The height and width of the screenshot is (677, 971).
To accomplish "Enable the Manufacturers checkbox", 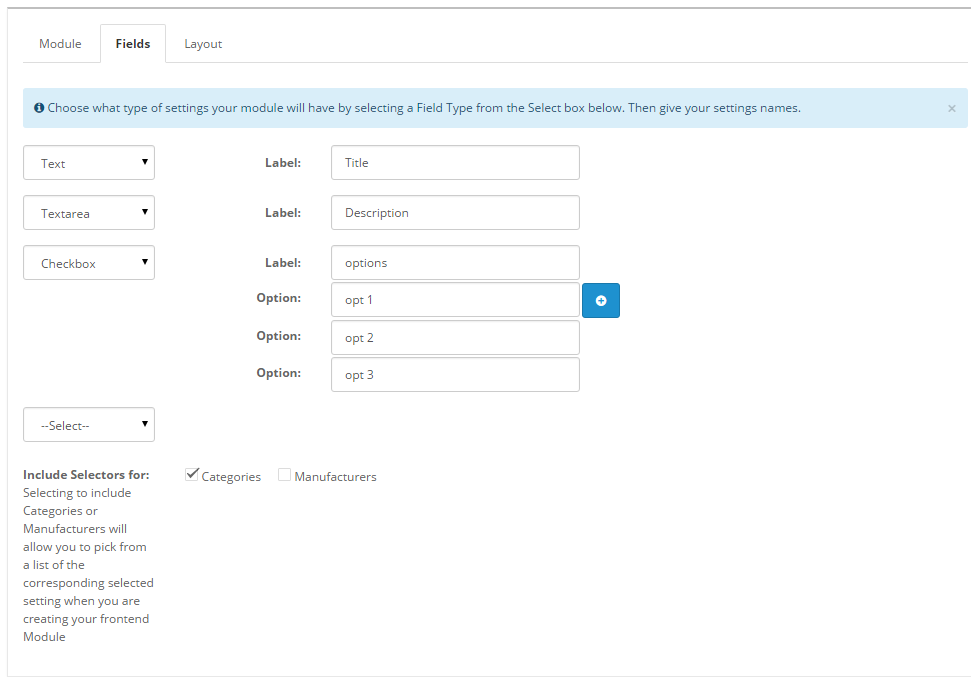I will click(285, 476).
